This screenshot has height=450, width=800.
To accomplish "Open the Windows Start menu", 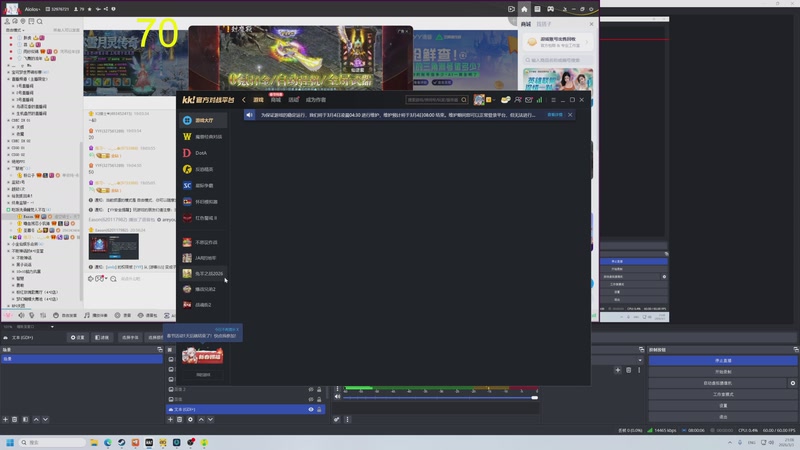I will click(x=10, y=442).
